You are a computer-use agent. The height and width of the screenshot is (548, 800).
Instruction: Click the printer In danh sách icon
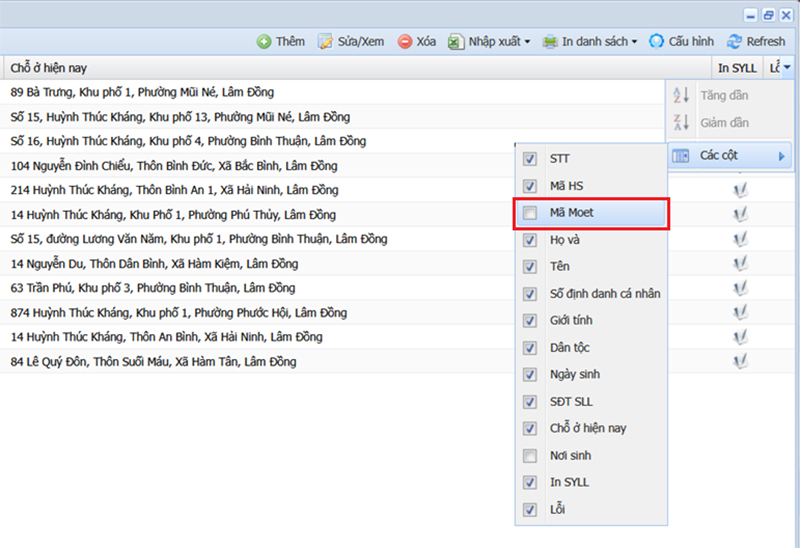tap(549, 42)
